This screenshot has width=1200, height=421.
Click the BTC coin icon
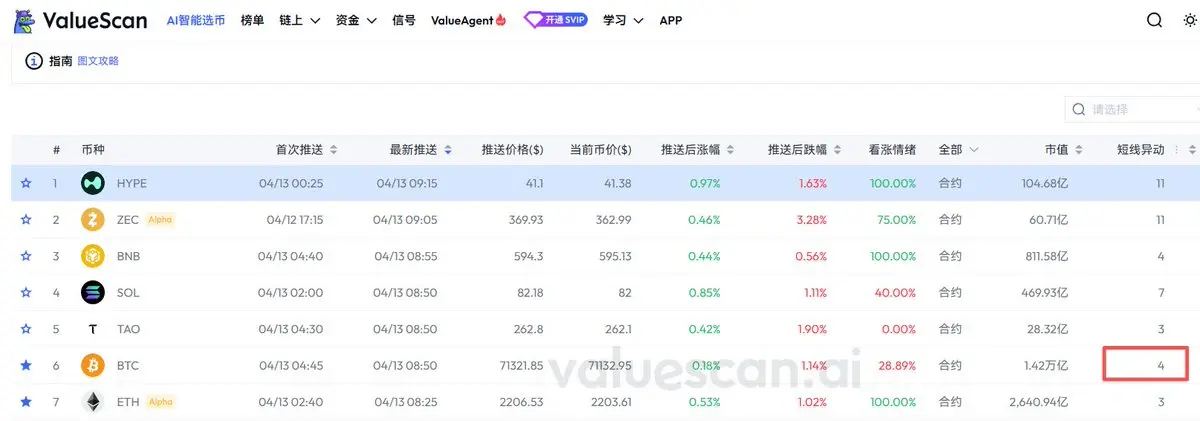coord(93,366)
